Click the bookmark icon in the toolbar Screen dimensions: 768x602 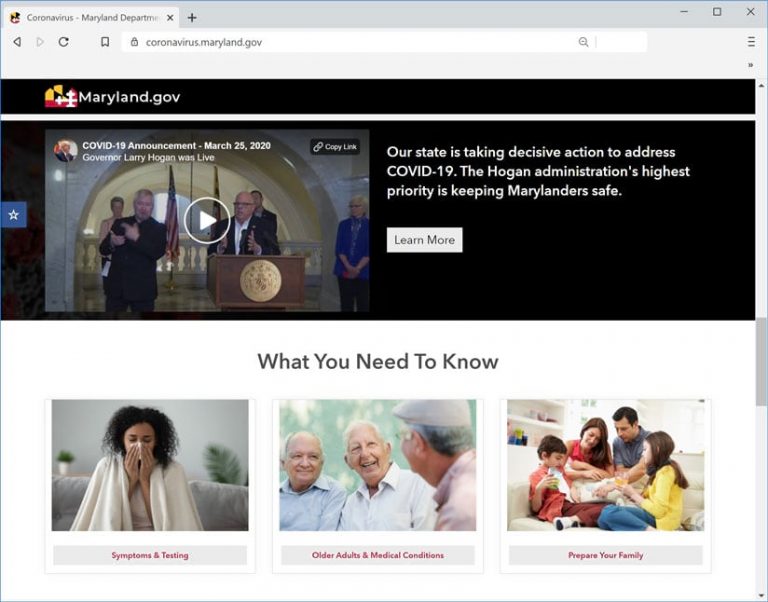(x=105, y=42)
